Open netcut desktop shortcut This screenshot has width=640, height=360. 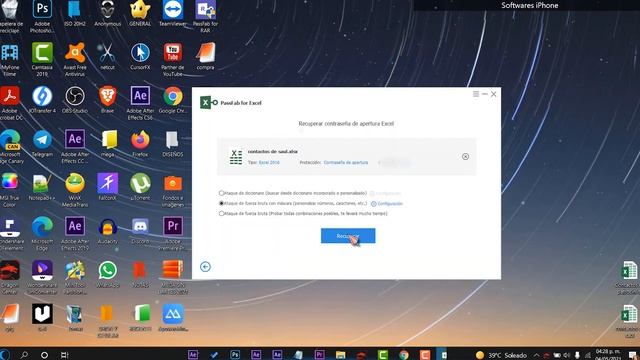tap(107, 56)
